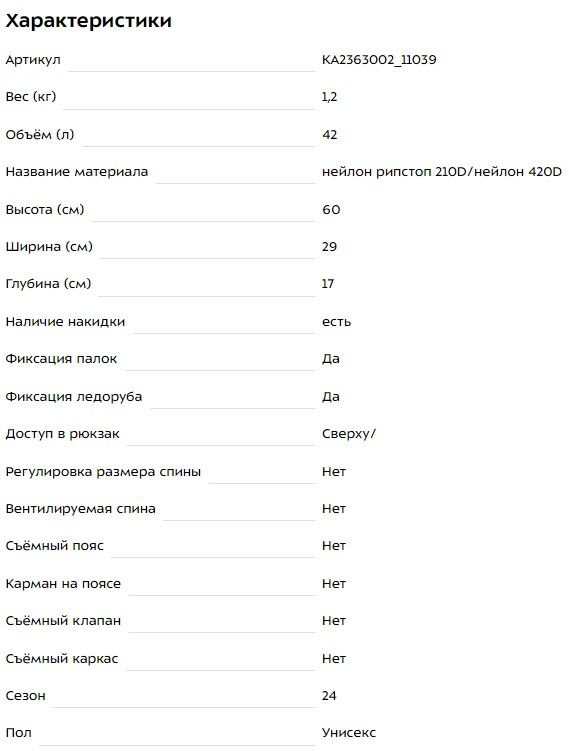
Task: Click the Объём (л) label
Action: click(40, 135)
